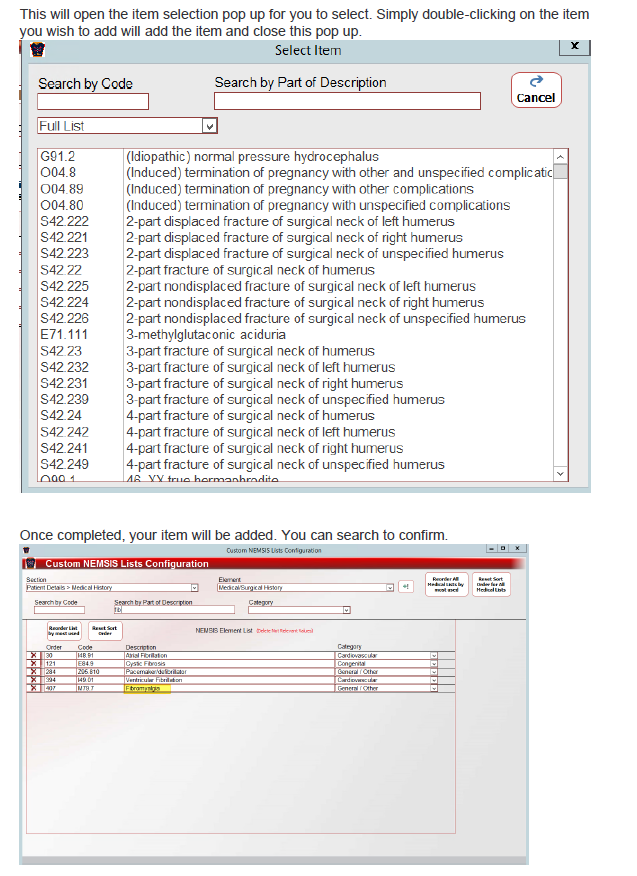Select row with code O04.89

pyautogui.click(x=295, y=189)
